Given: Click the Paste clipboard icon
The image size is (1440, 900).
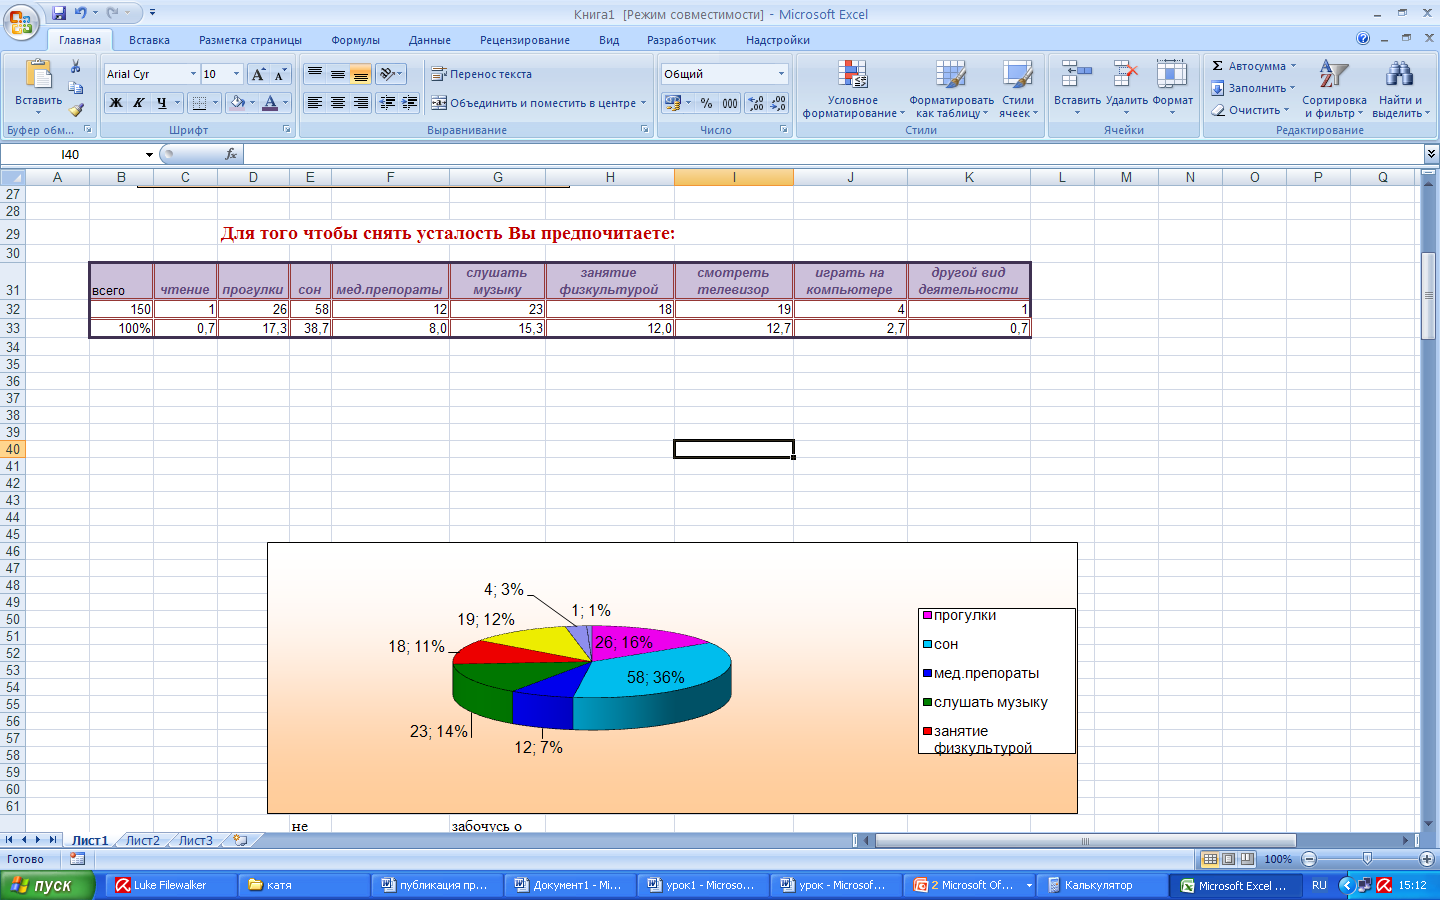Looking at the screenshot, I should click(38, 76).
